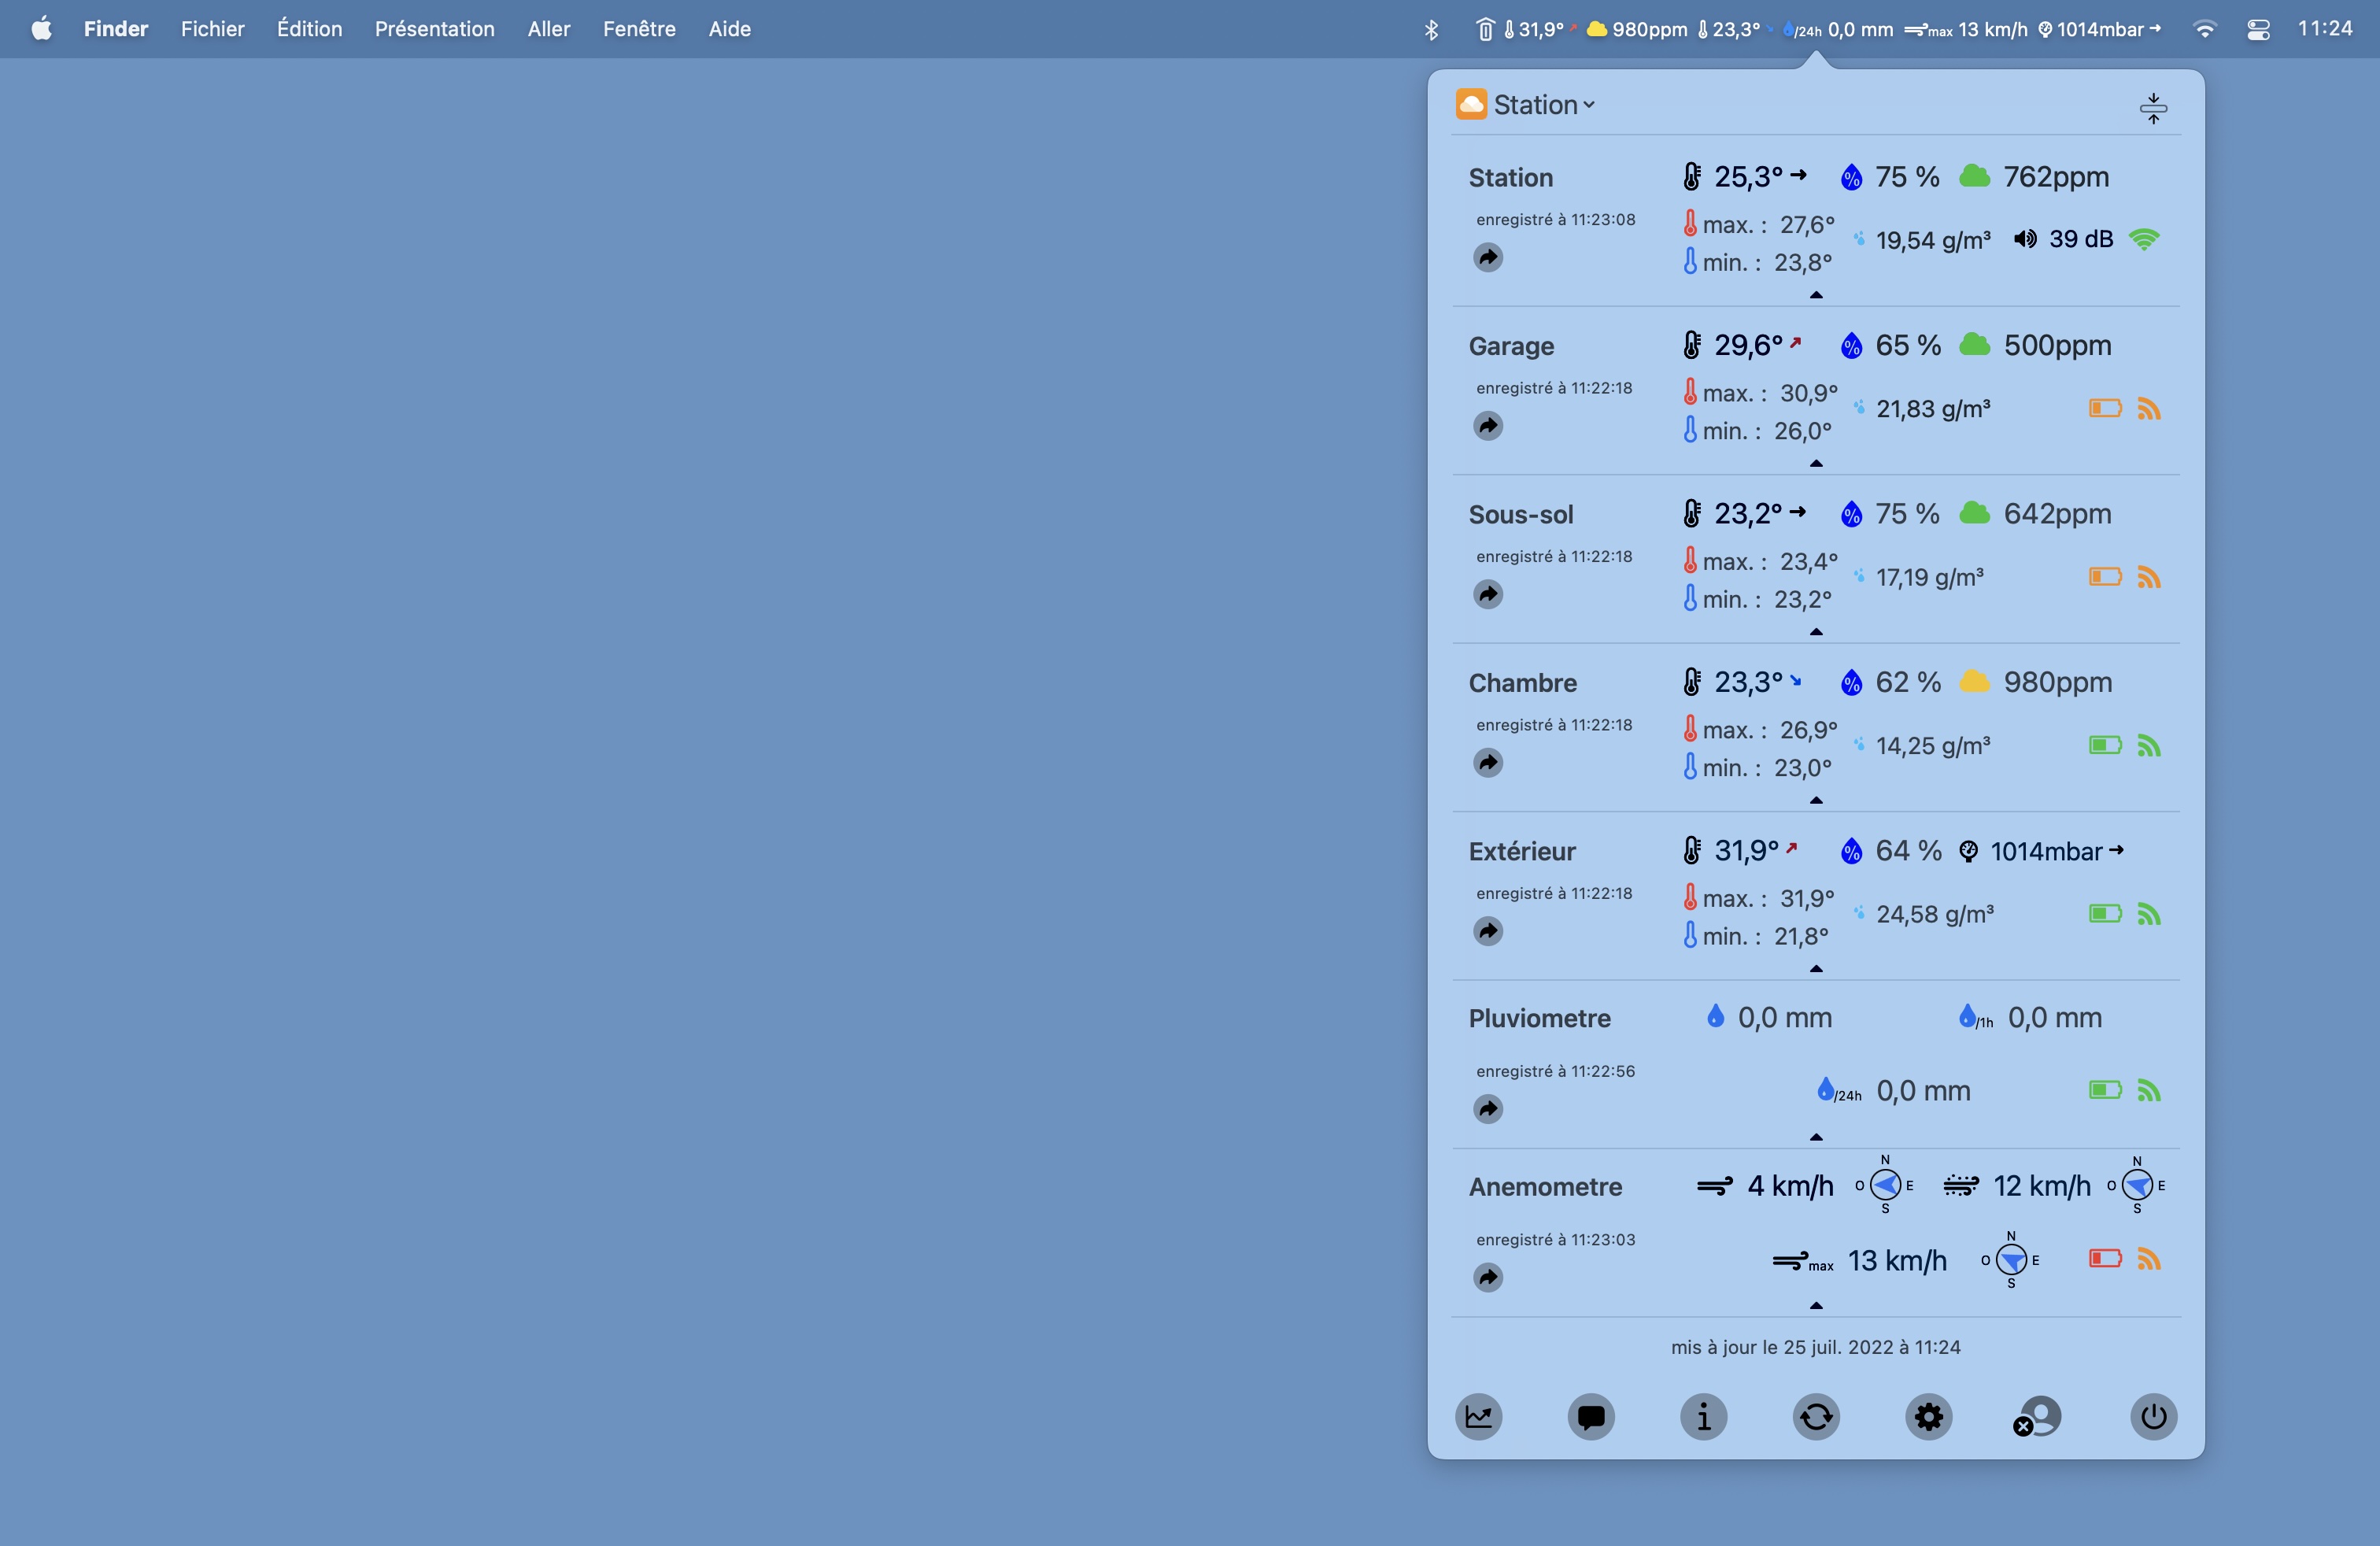This screenshot has height=1546, width=2380.
Task: Collapse the Chambre module triangle
Action: pos(1816,800)
